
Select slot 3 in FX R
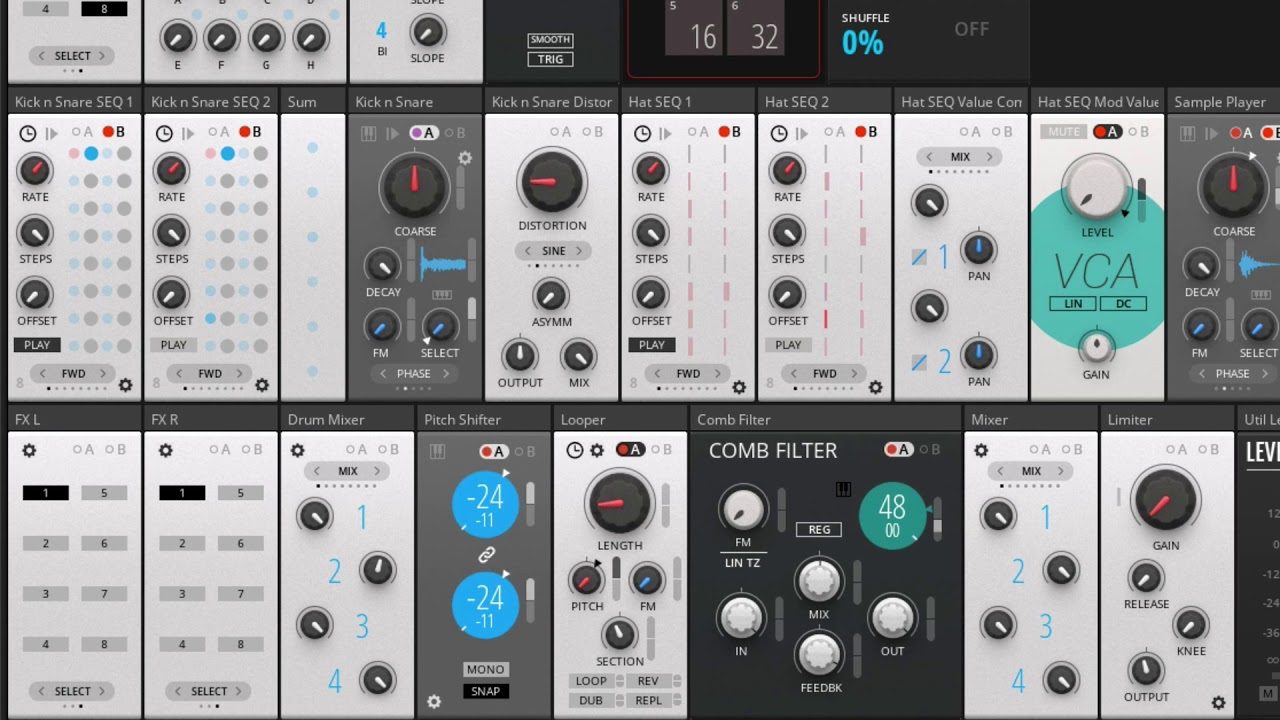182,594
